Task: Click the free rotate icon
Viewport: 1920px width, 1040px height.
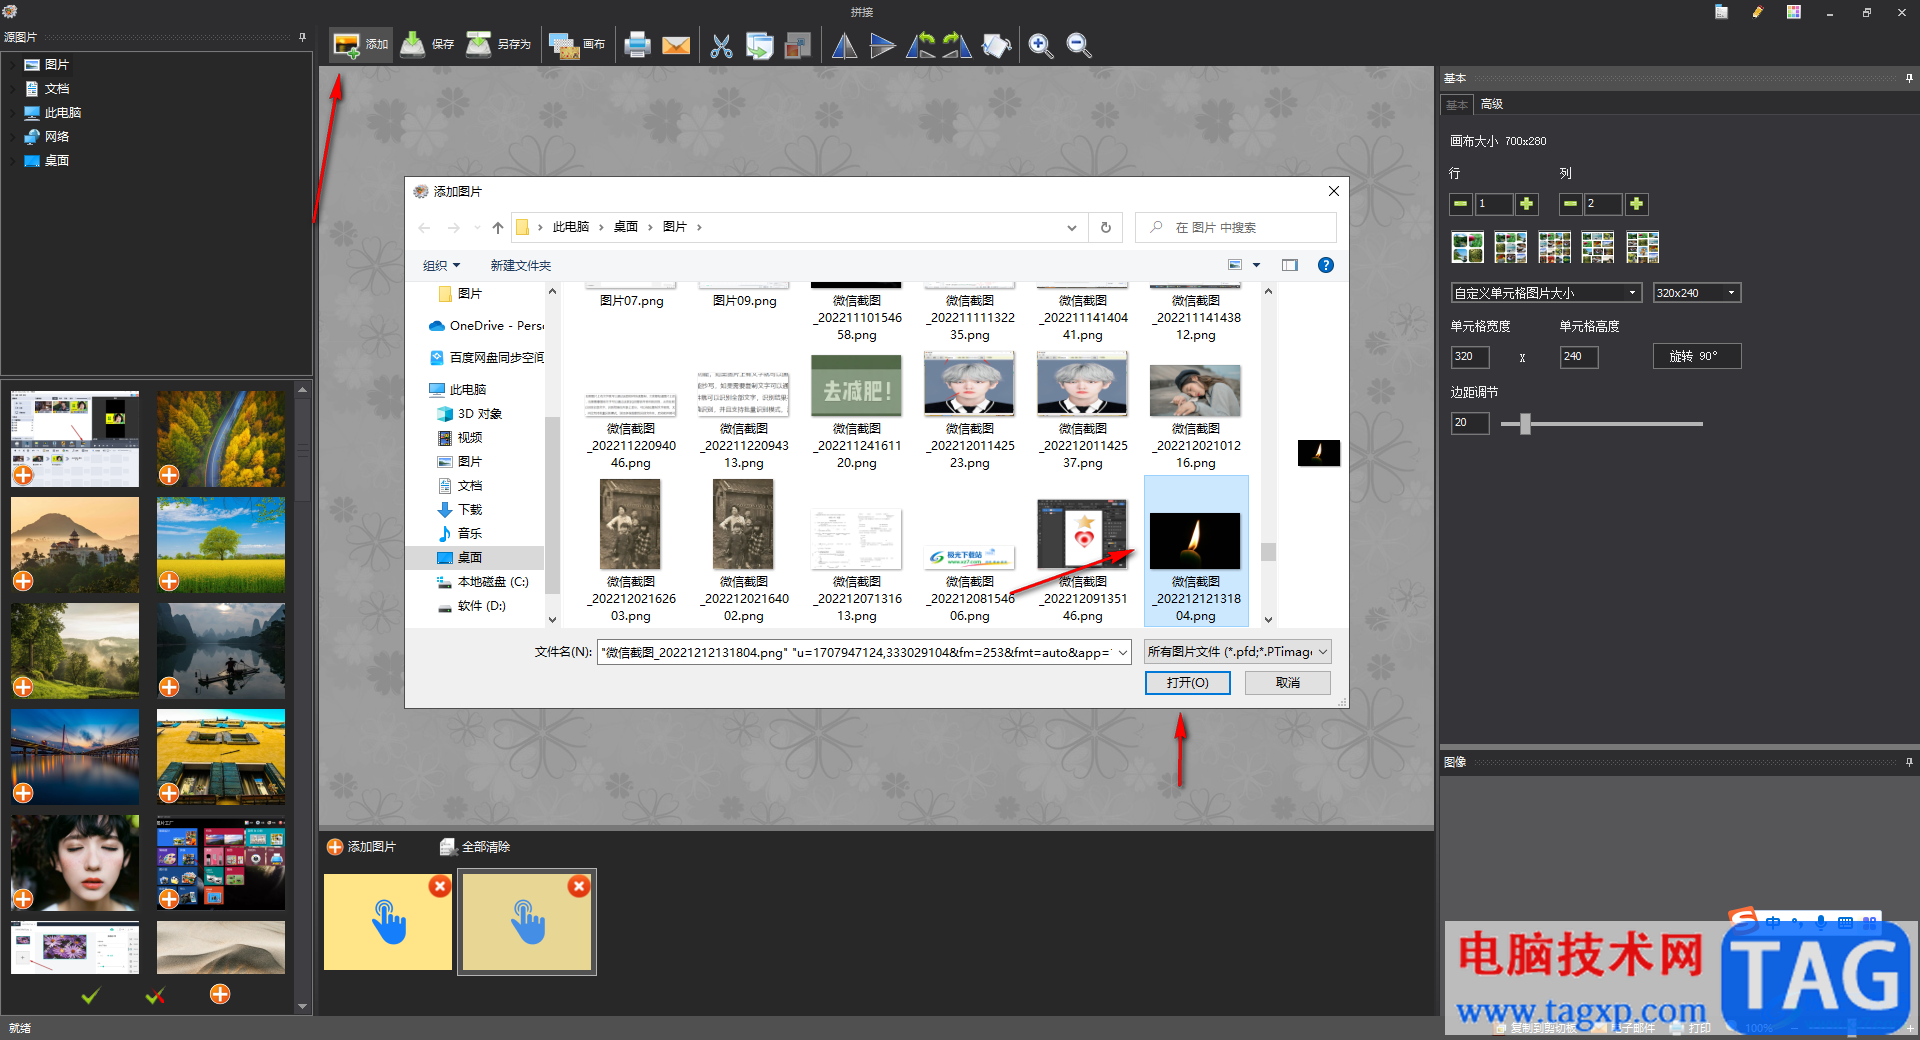Action: click(x=996, y=46)
